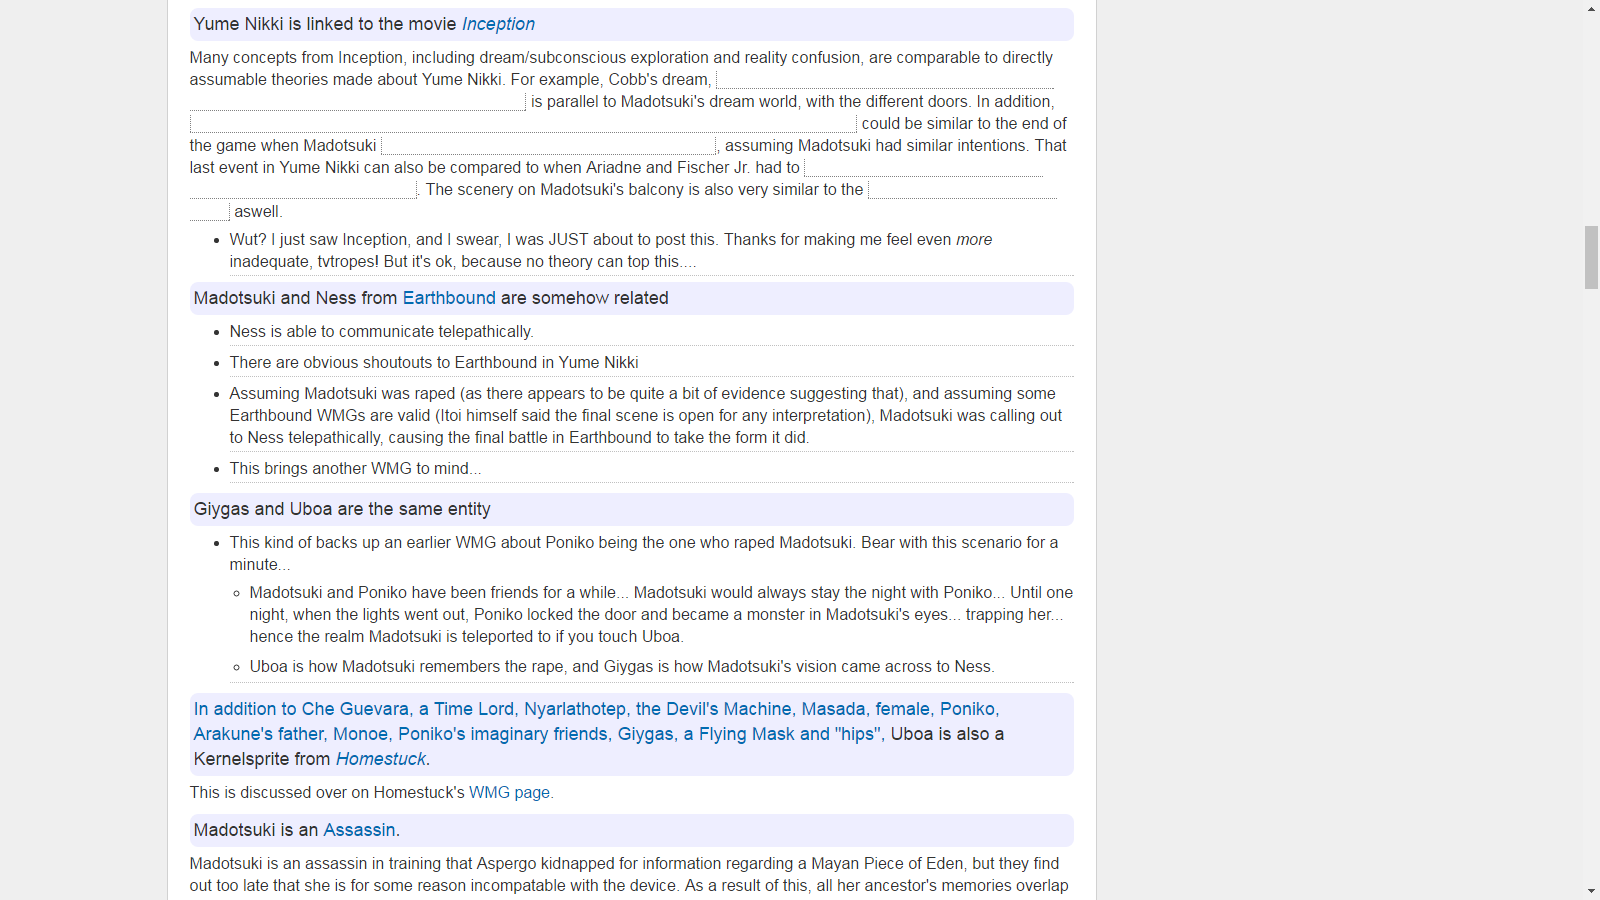The image size is (1600, 900).
Task: Click 'There are obvious shoutouts to Earthbound' bullet
Action: (x=434, y=363)
